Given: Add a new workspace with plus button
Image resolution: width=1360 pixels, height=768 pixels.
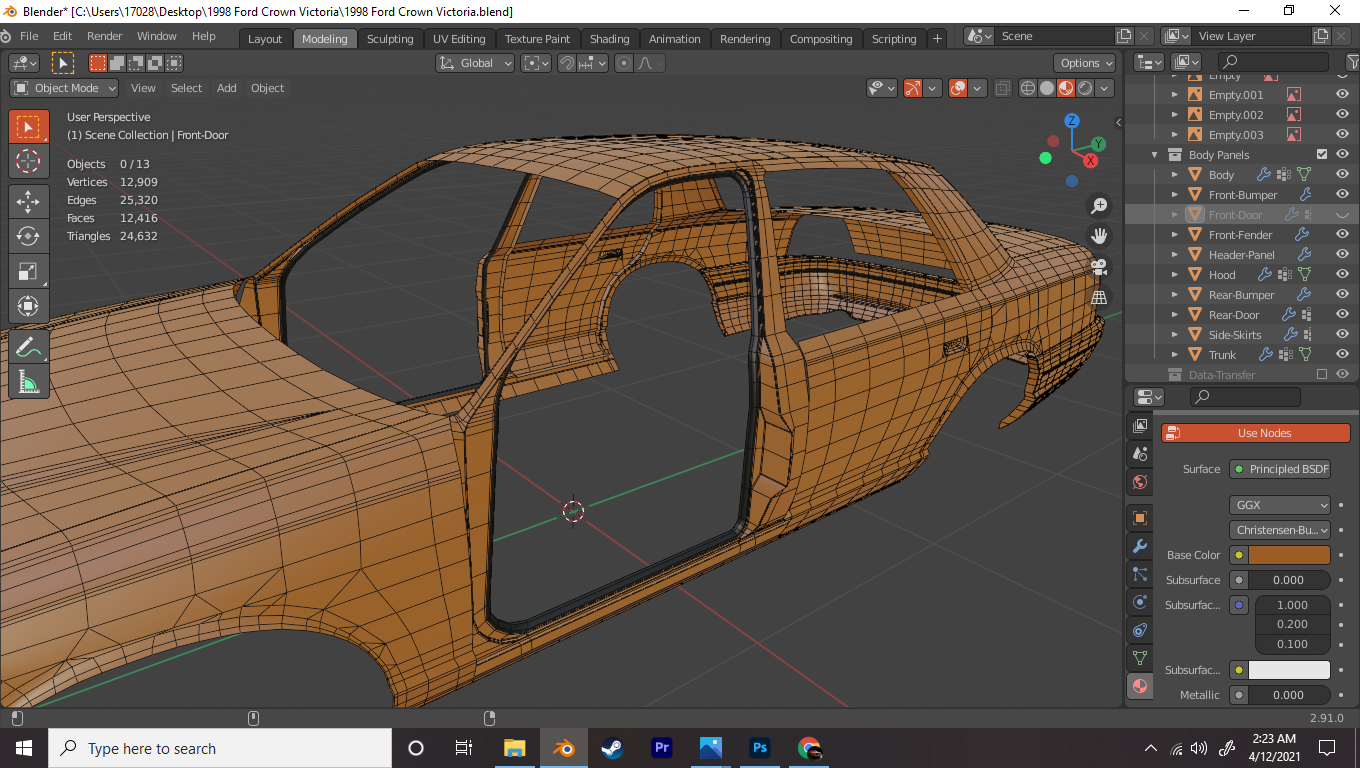Looking at the screenshot, I should pos(937,39).
